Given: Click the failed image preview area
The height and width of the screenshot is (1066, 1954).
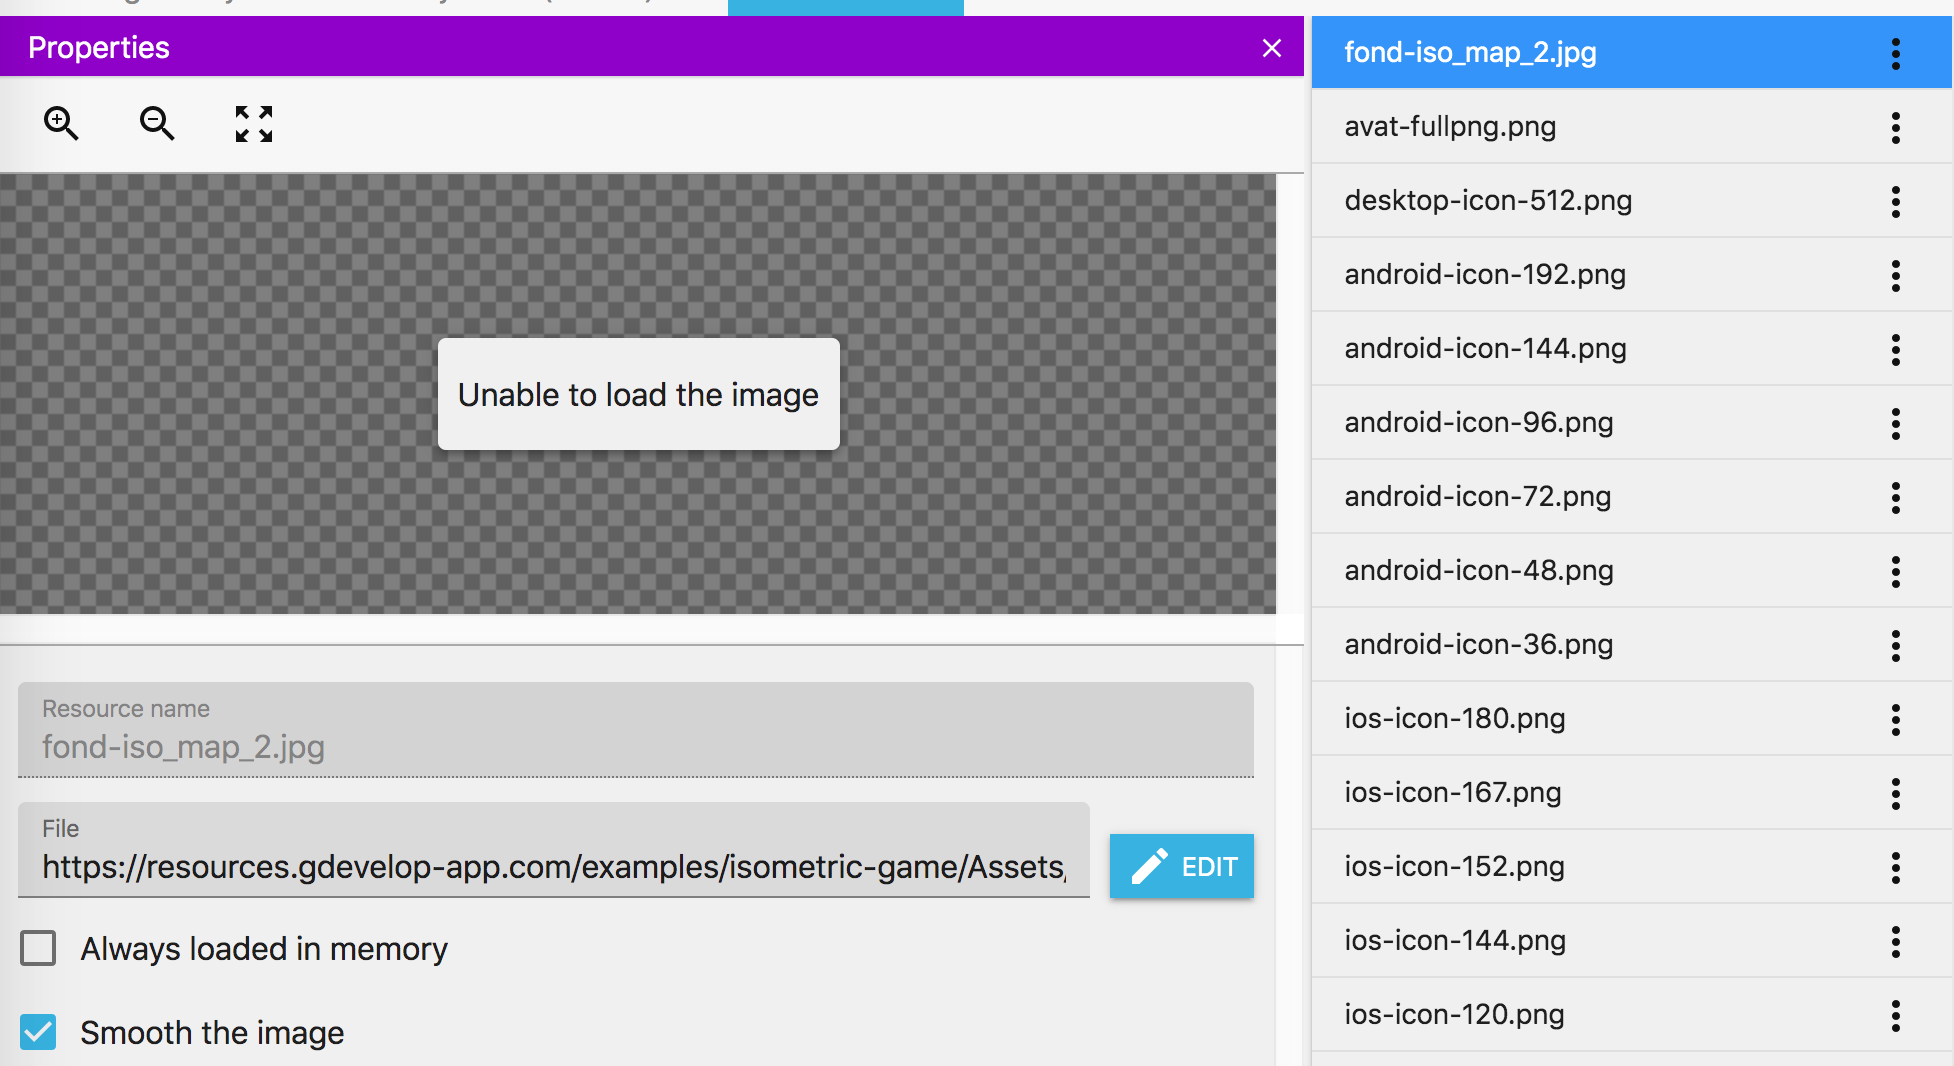Looking at the screenshot, I should (x=638, y=394).
